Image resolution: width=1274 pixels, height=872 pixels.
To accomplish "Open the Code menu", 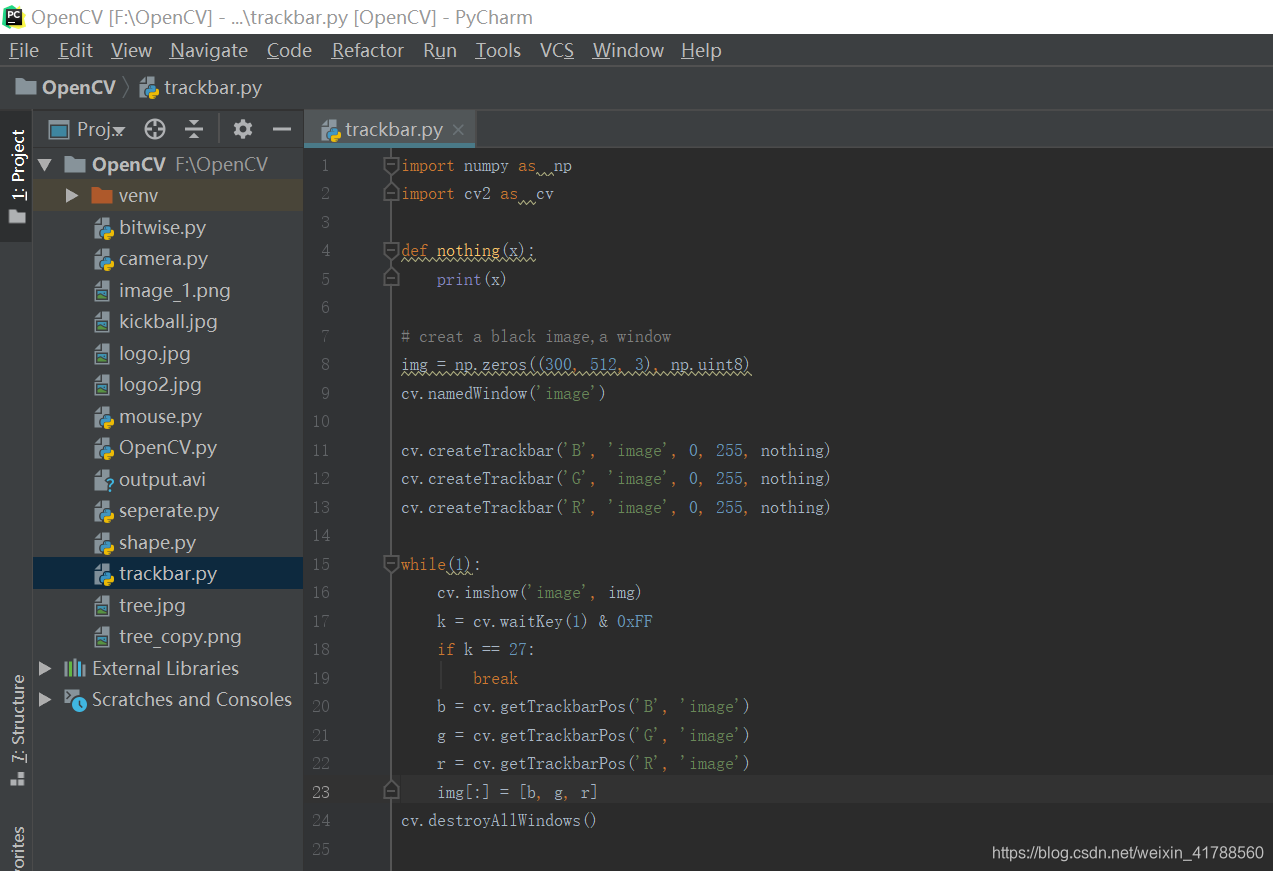I will pyautogui.click(x=289, y=50).
